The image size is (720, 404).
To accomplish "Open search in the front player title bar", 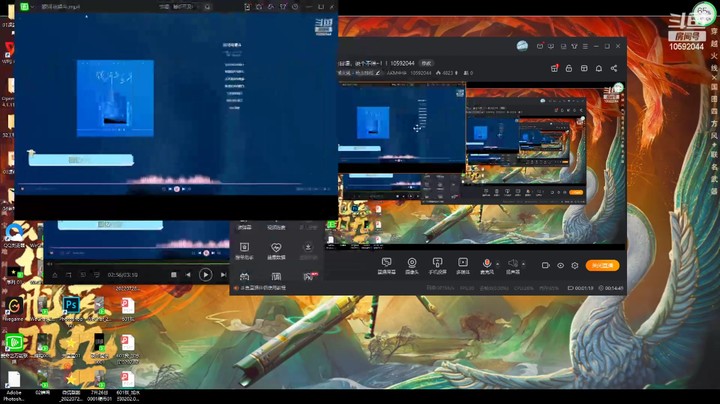I will tap(208, 7).
